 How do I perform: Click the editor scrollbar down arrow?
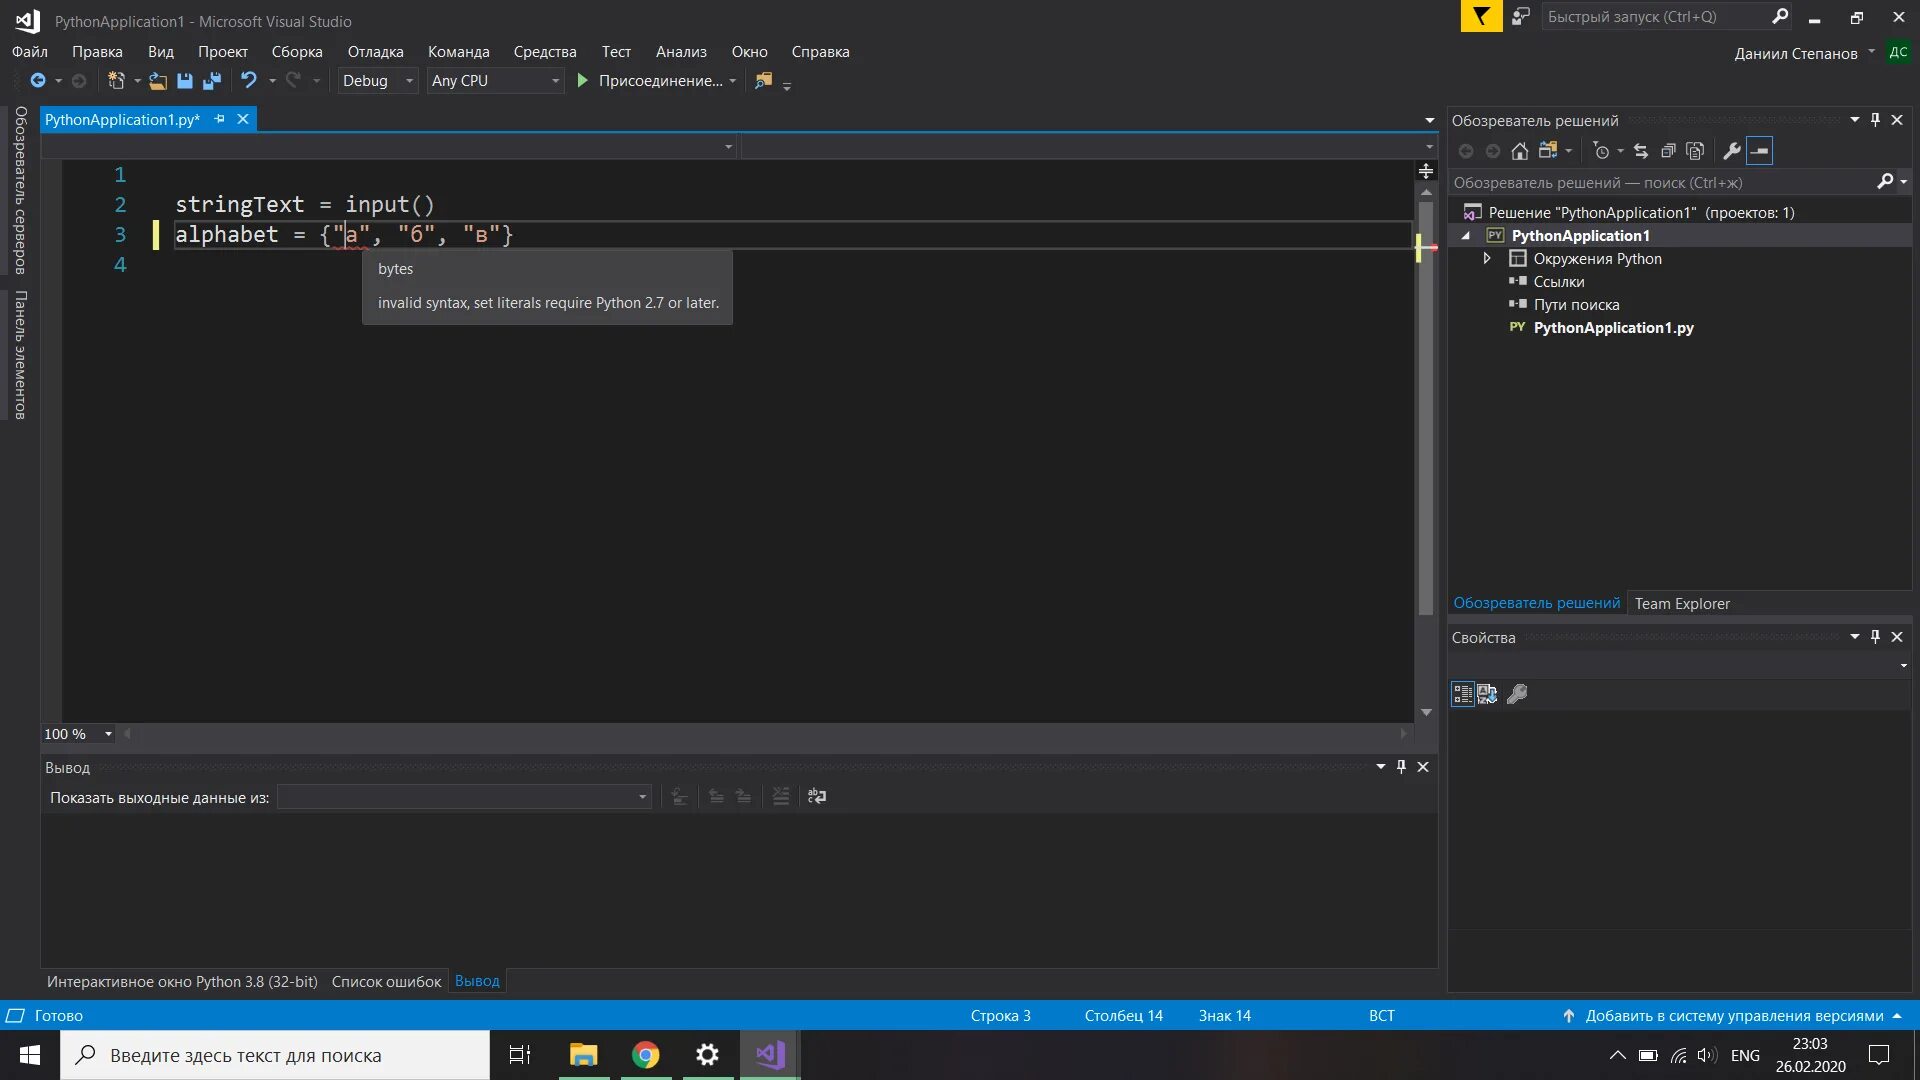pos(1426,712)
